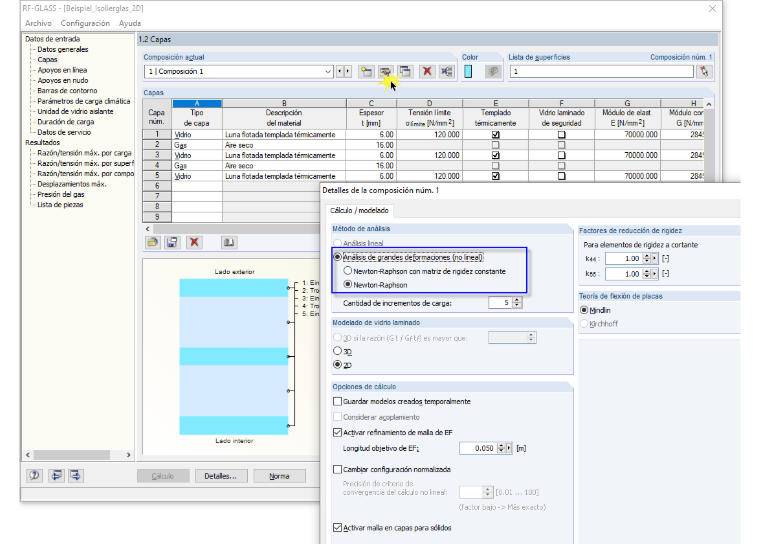Select Lista de piezas tree item
The image size is (760, 544).
coord(61,205)
